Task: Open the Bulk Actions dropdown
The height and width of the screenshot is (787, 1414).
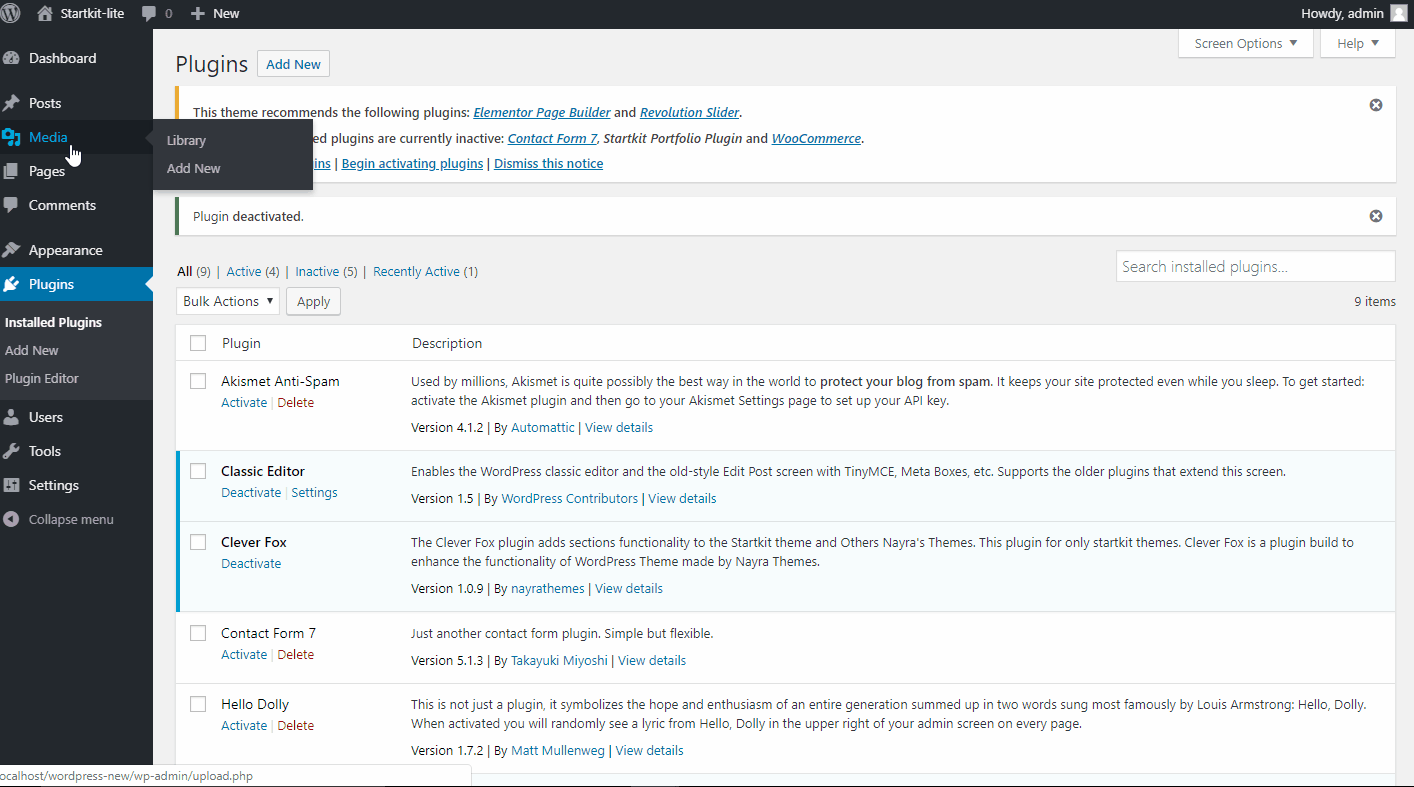Action: (x=228, y=301)
